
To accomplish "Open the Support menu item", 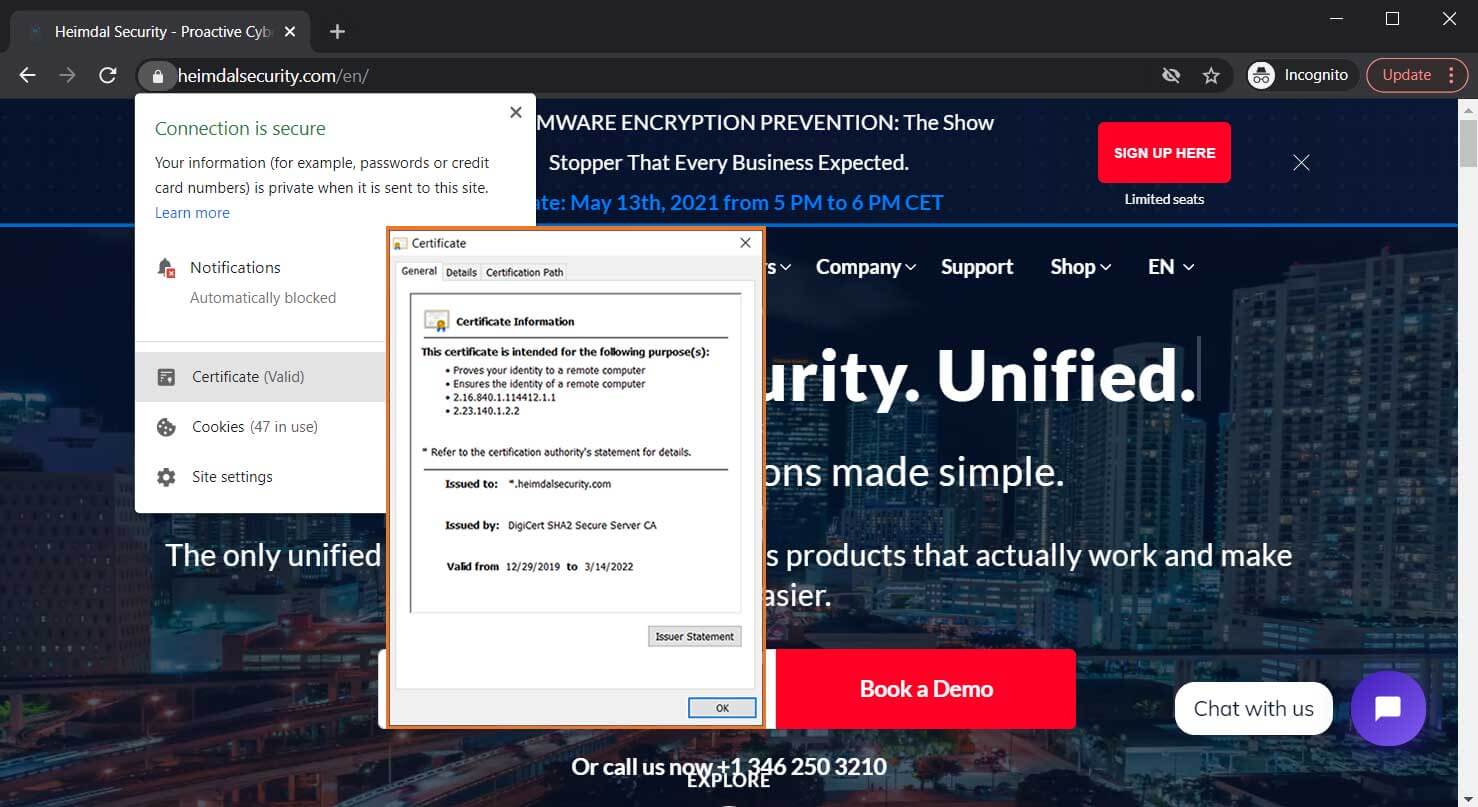I will coord(977,267).
